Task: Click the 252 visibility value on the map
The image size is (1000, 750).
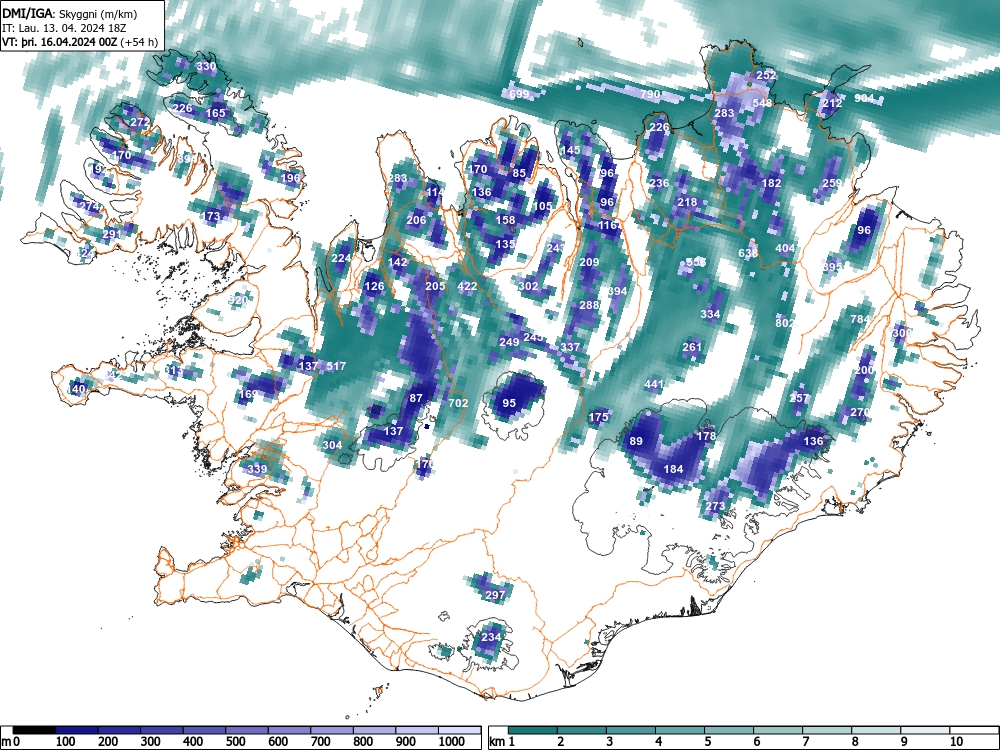Action: (766, 75)
